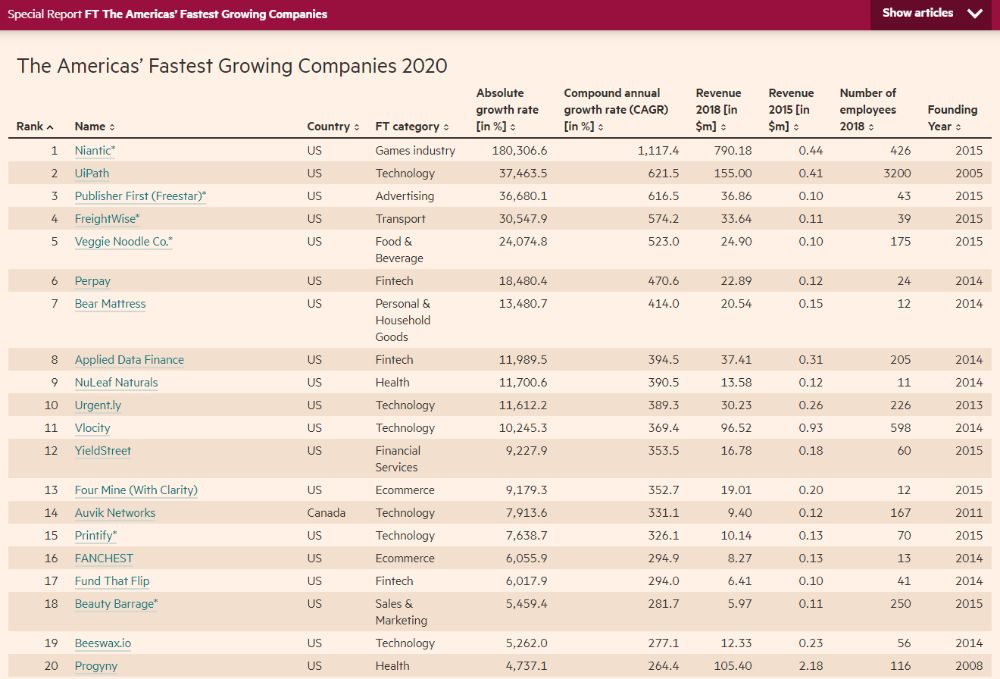Sort table by Country column
1000x679 pixels.
click(333, 126)
